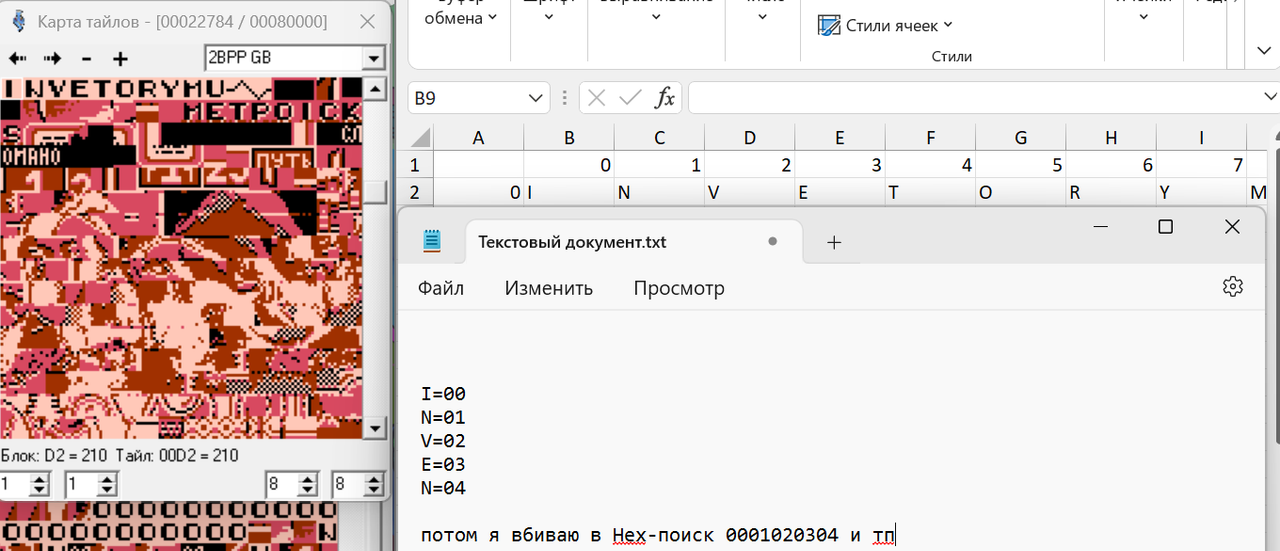The width and height of the screenshot is (1280, 551).
Task: Open the Изменить menu in Notepad
Action: point(549,288)
